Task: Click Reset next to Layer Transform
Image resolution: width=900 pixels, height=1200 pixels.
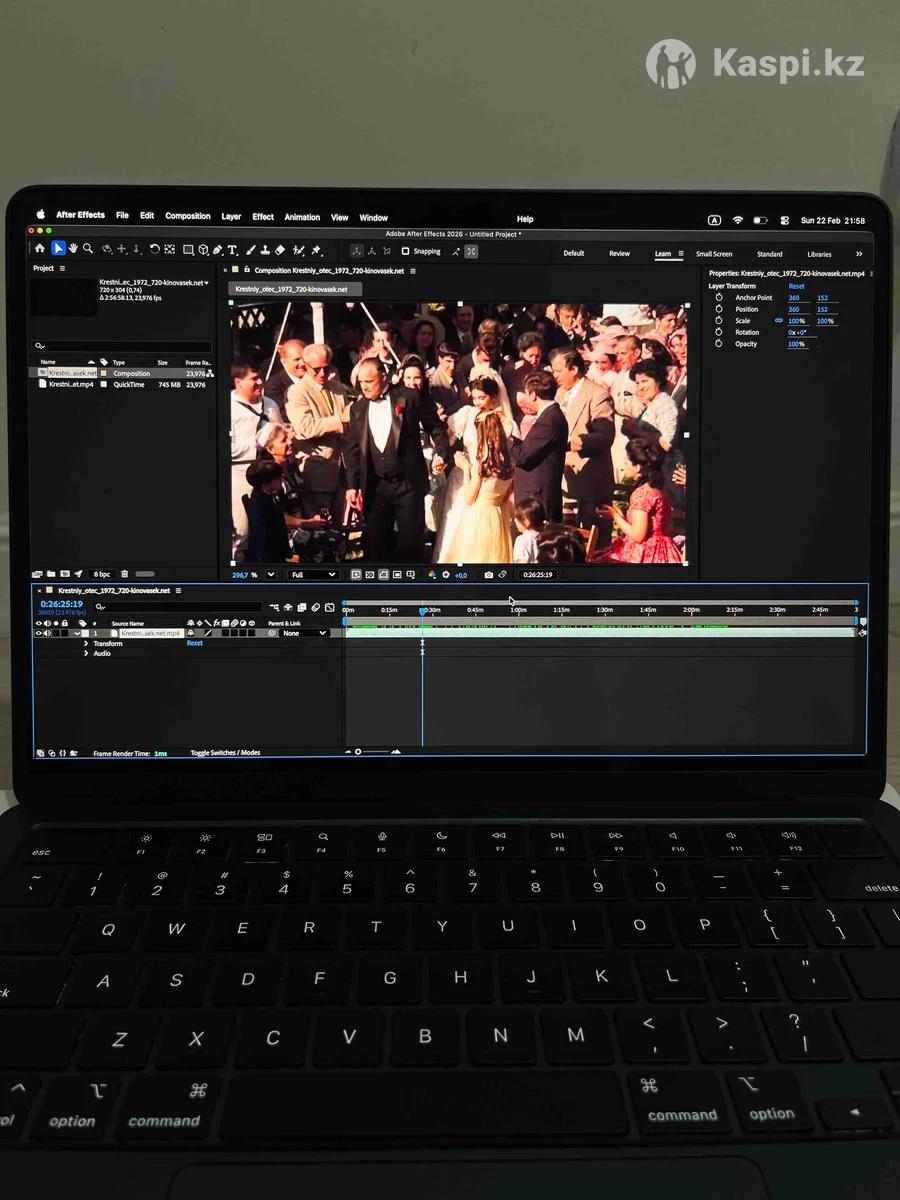Action: (x=796, y=286)
